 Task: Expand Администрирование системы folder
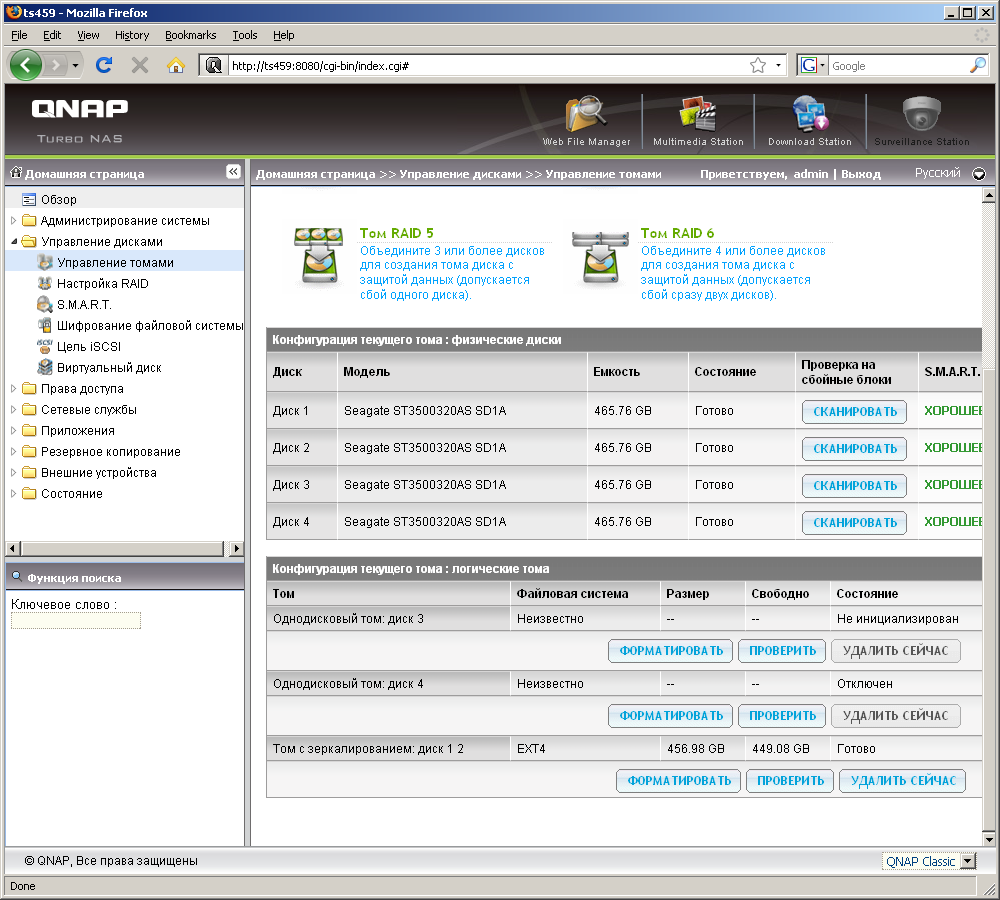point(13,220)
